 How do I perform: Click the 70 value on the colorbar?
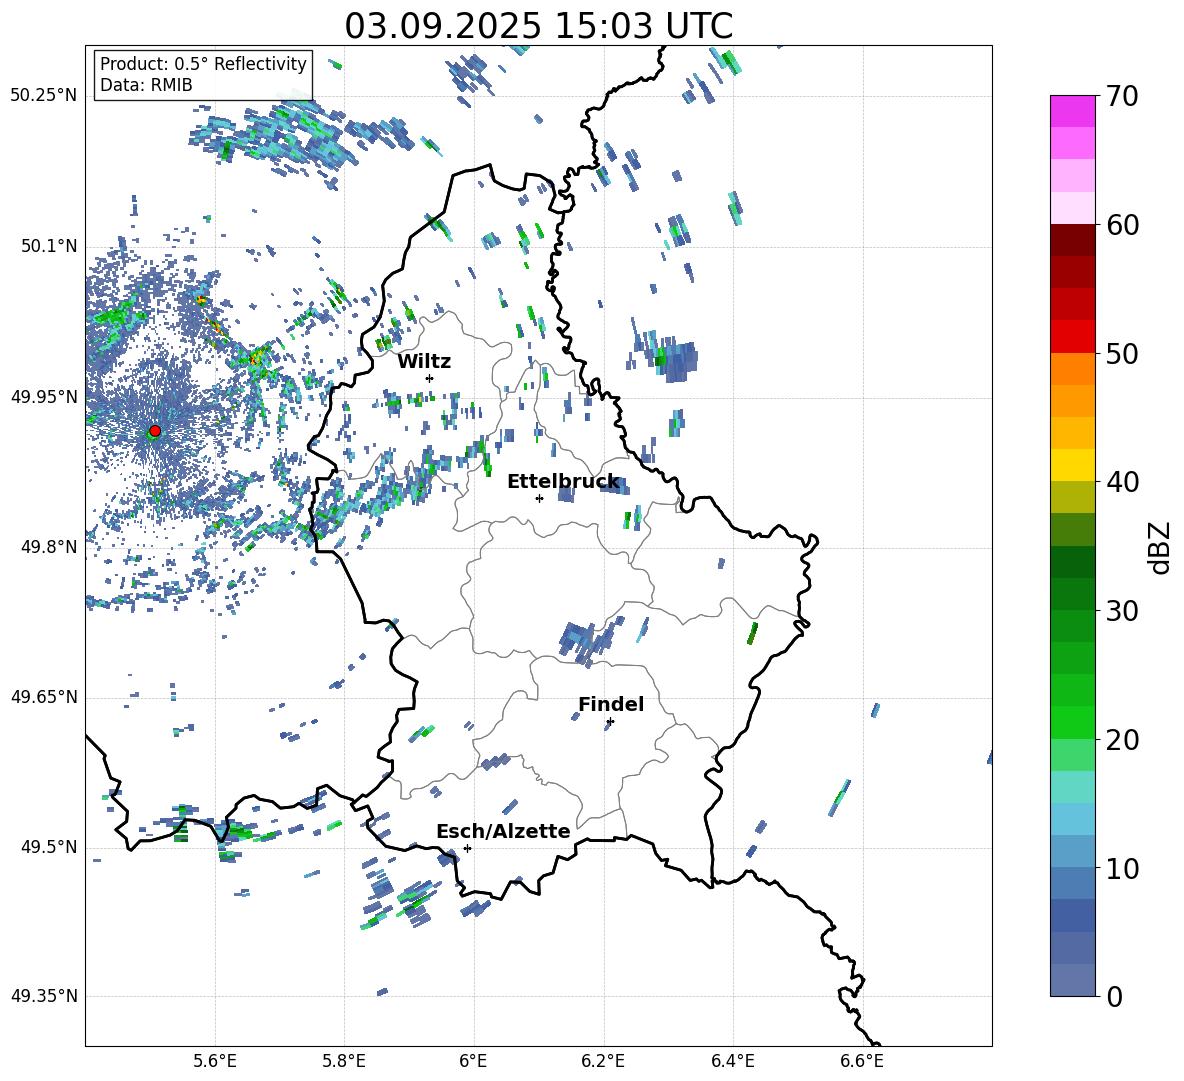pos(1122,97)
